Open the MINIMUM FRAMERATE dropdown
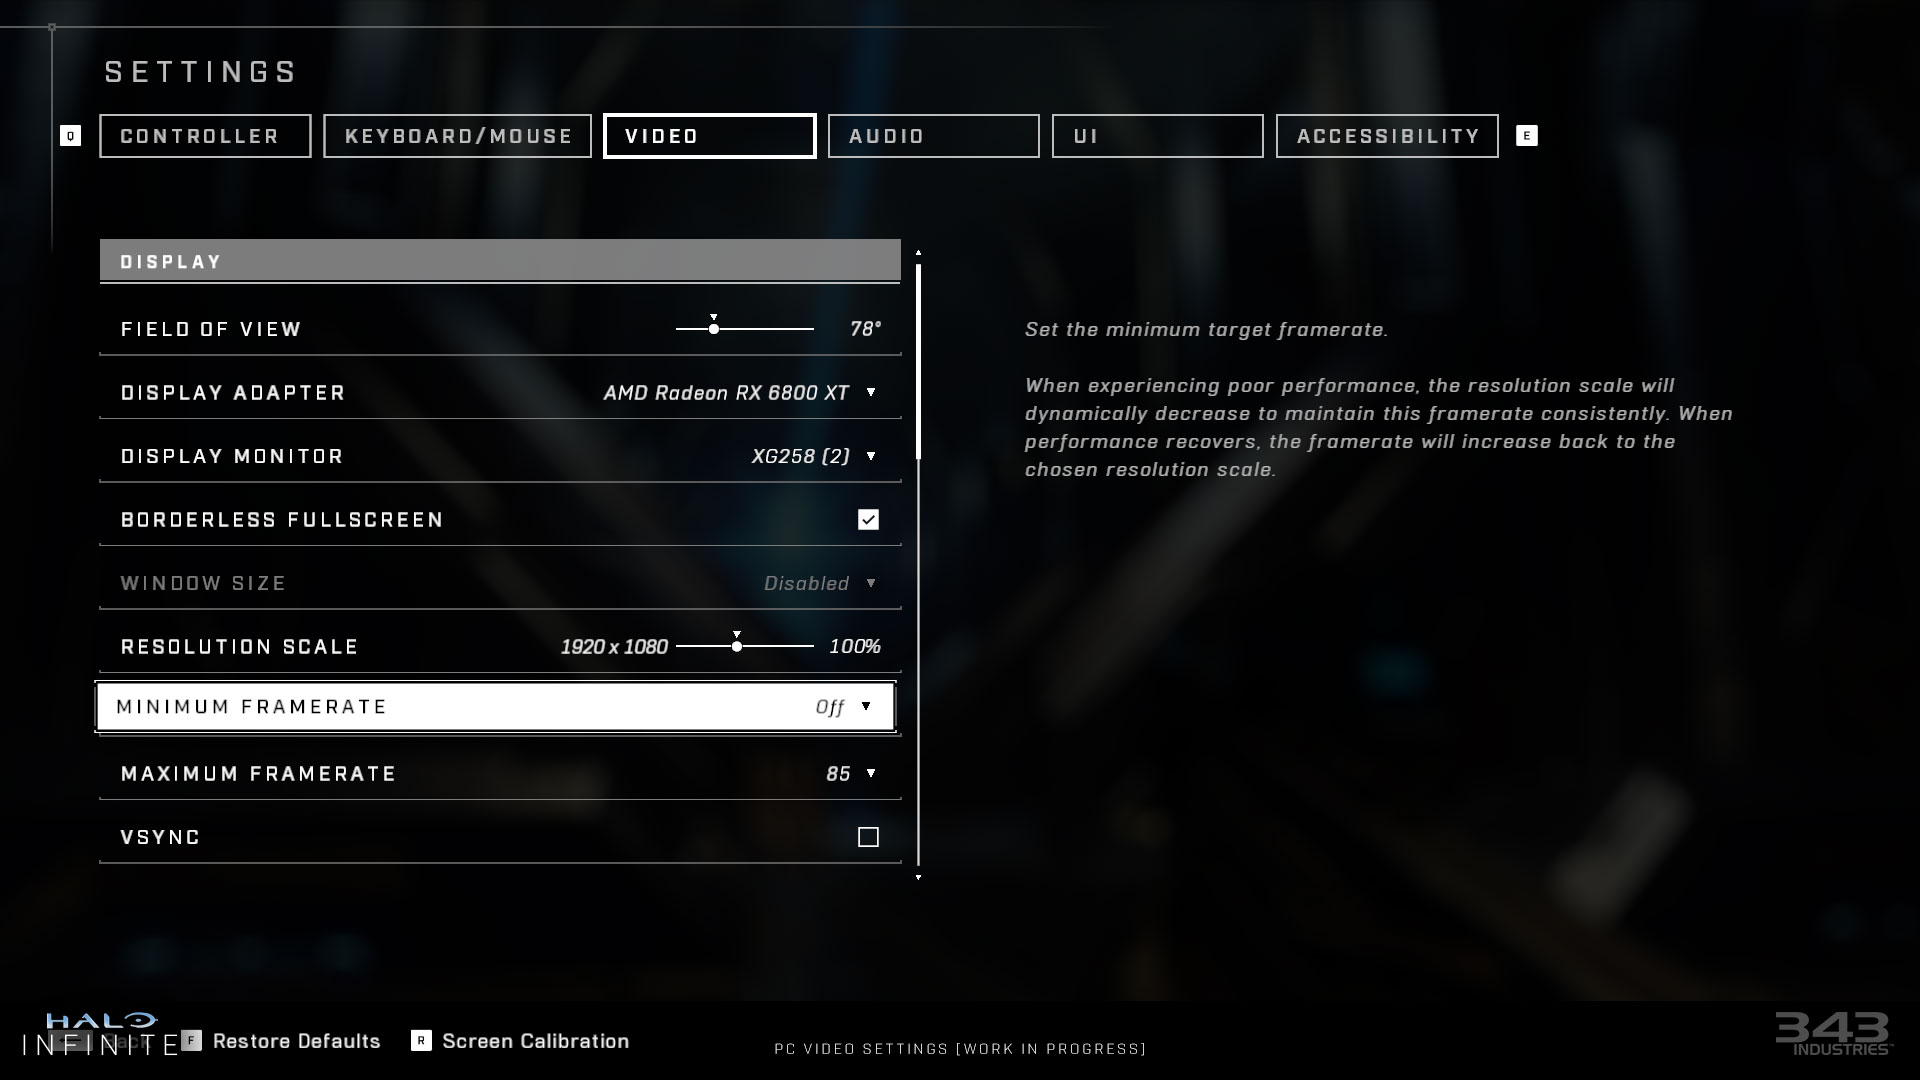Viewport: 1920px width, 1080px height. (866, 705)
